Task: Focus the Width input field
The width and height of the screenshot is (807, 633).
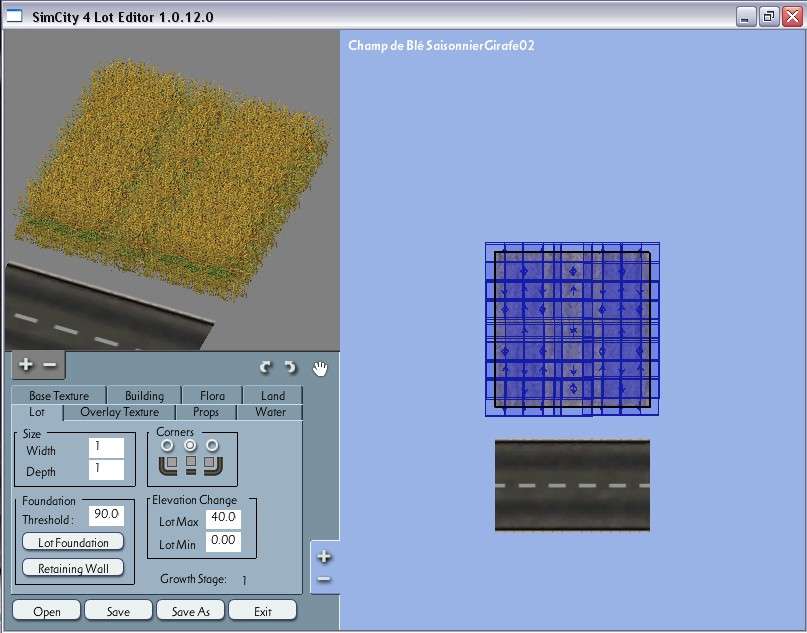Action: 107,448
